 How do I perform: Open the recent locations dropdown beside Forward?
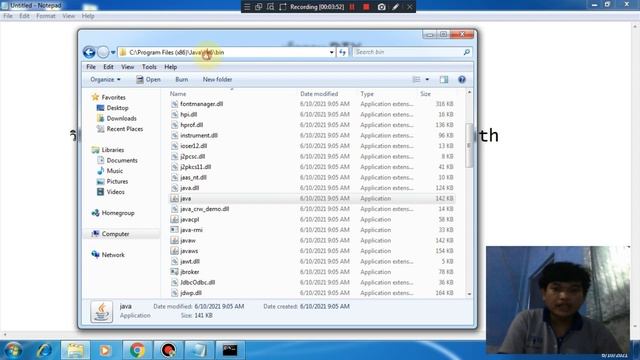click(113, 52)
